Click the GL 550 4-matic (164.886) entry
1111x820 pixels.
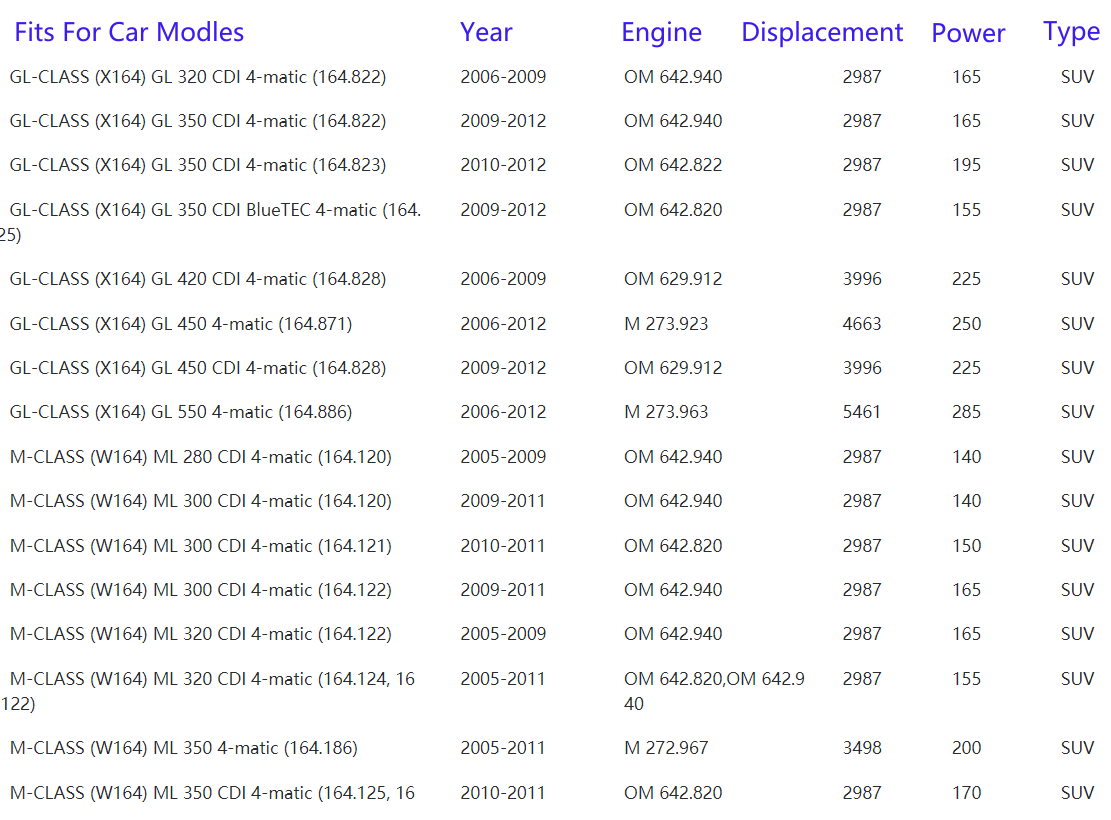181,412
